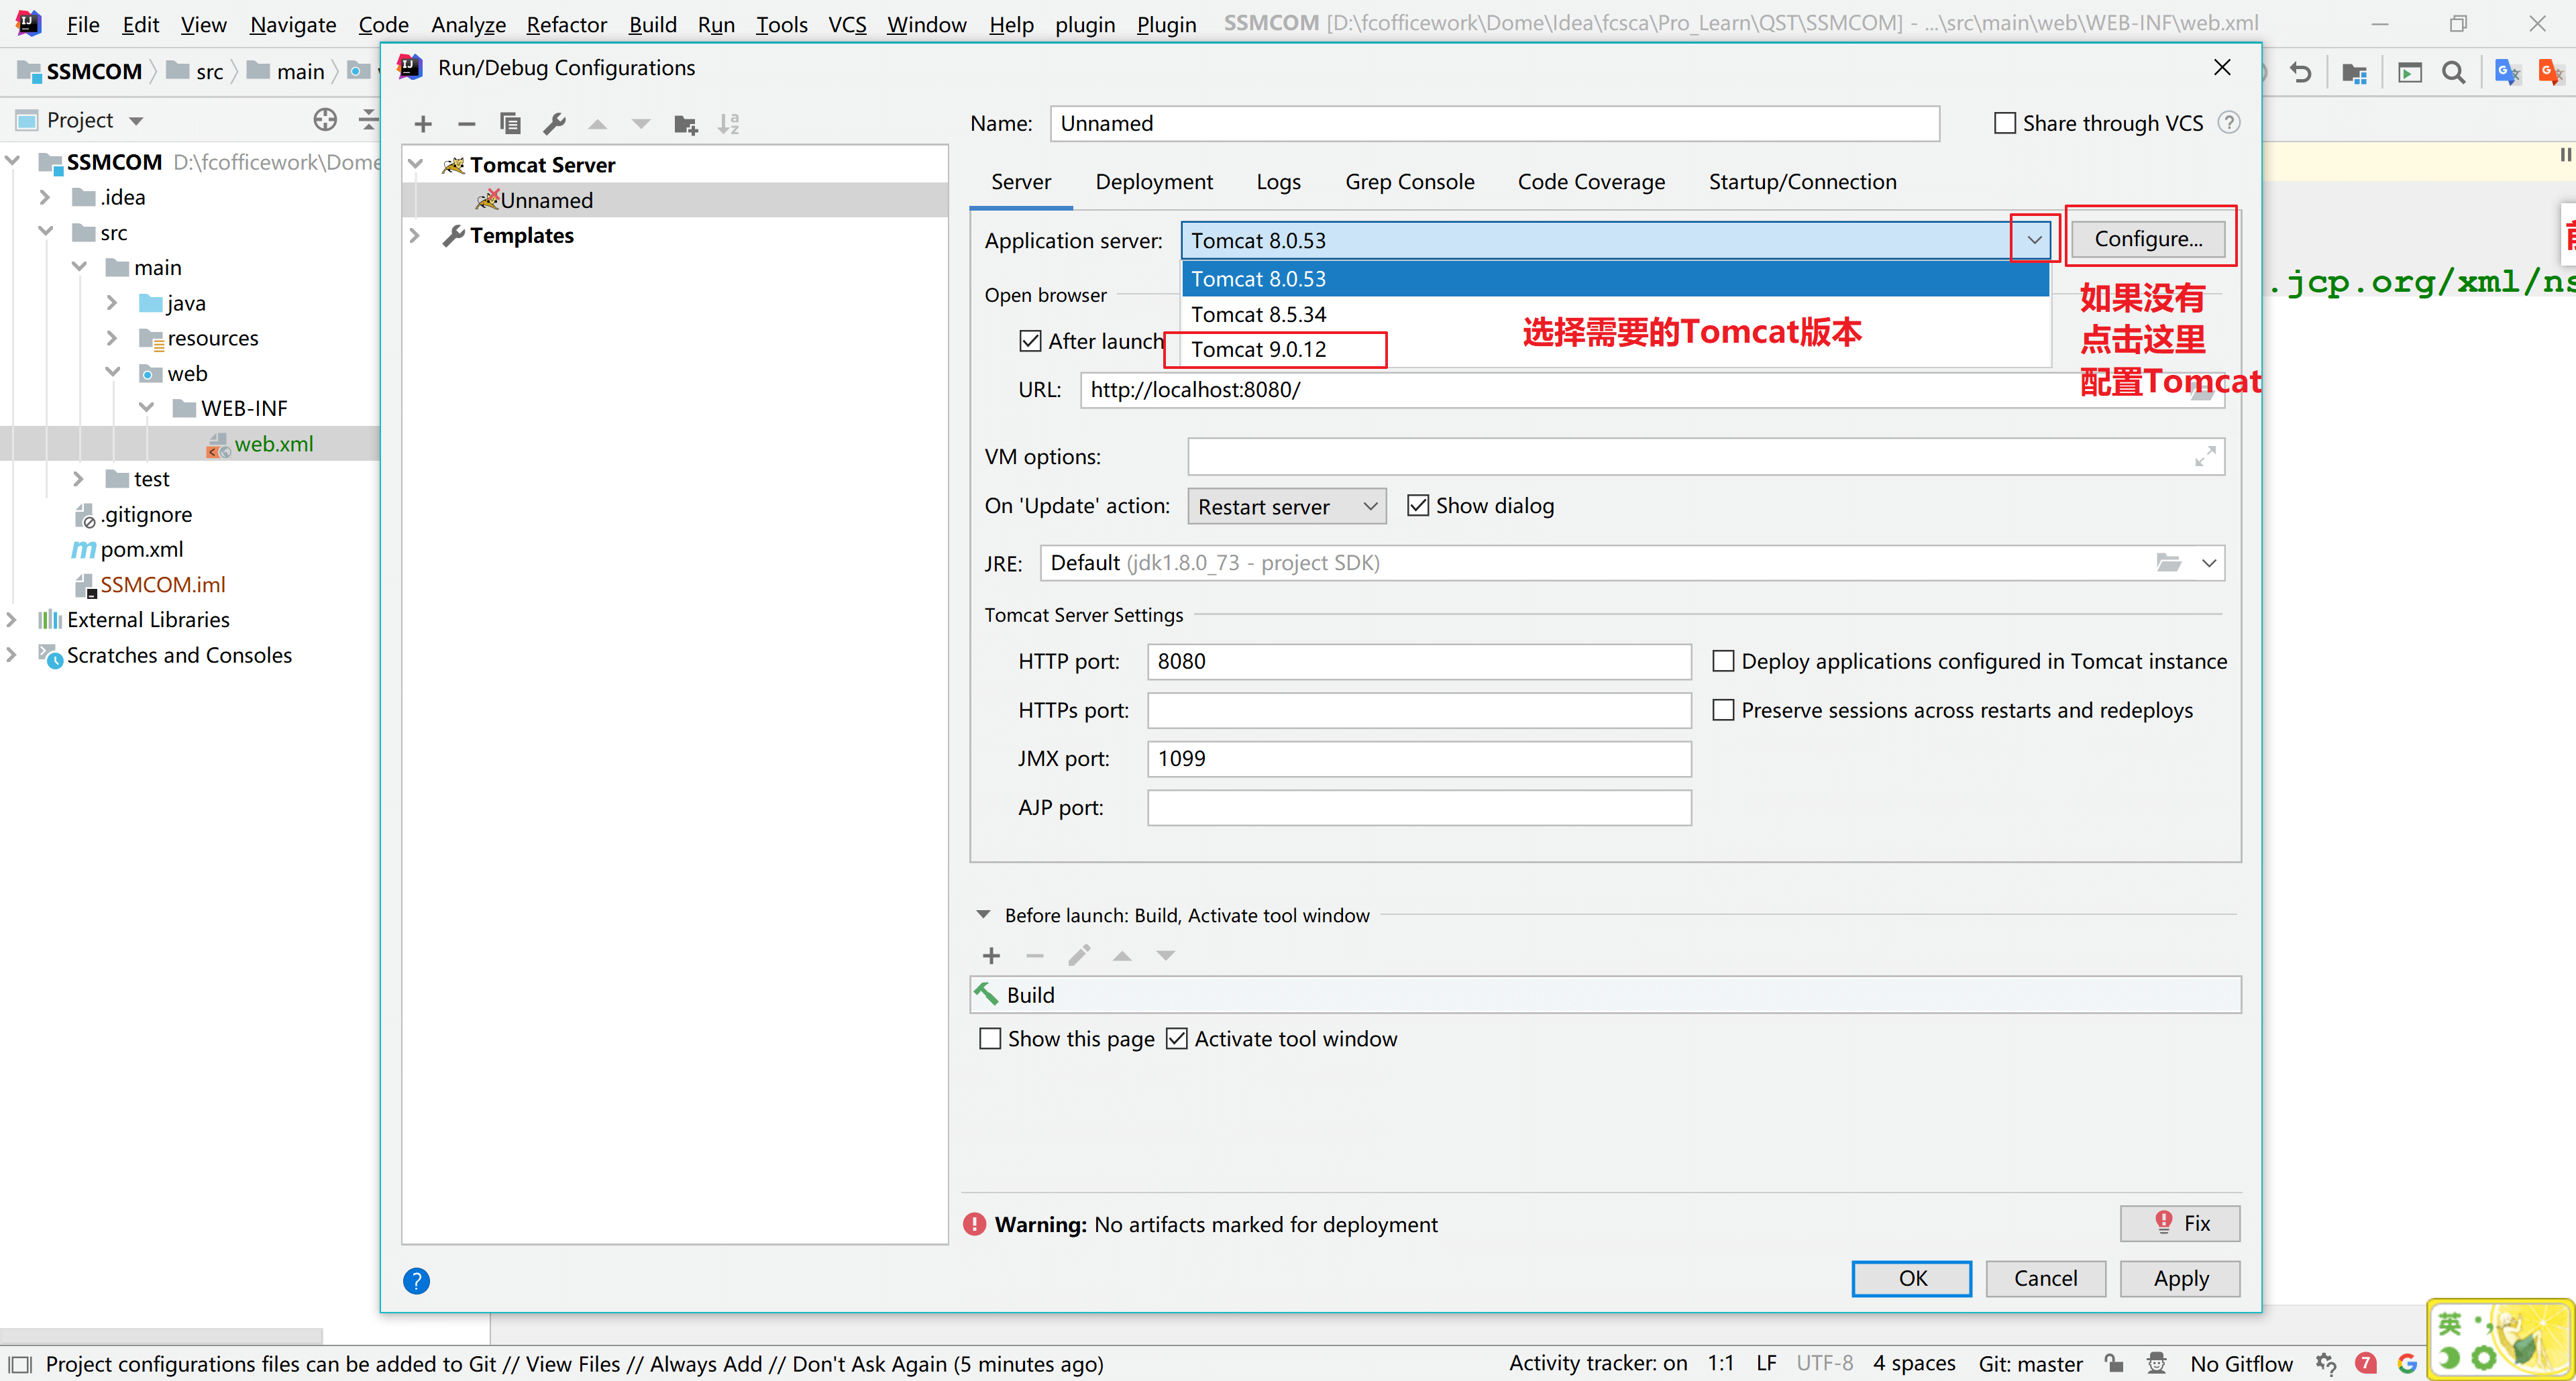
Task: Open the Restart server update action dropdown
Action: (1286, 507)
